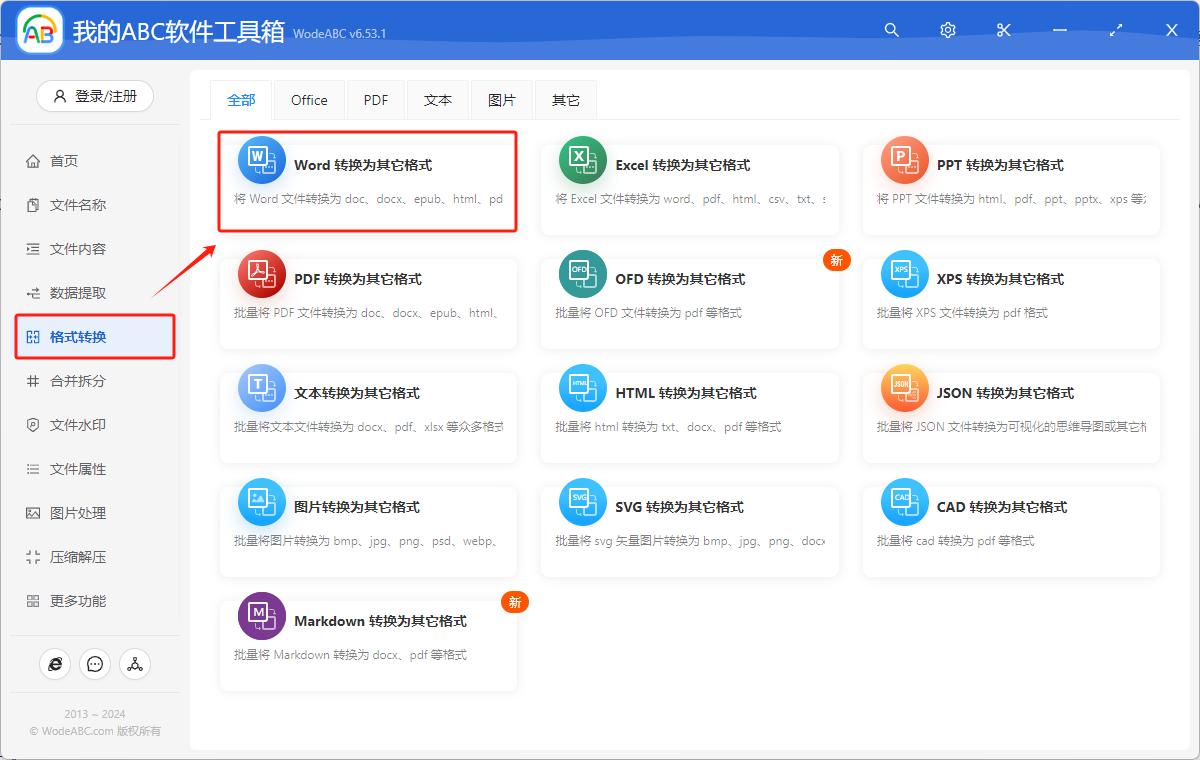
Task: Switch to the 图片 tab
Action: coord(501,99)
